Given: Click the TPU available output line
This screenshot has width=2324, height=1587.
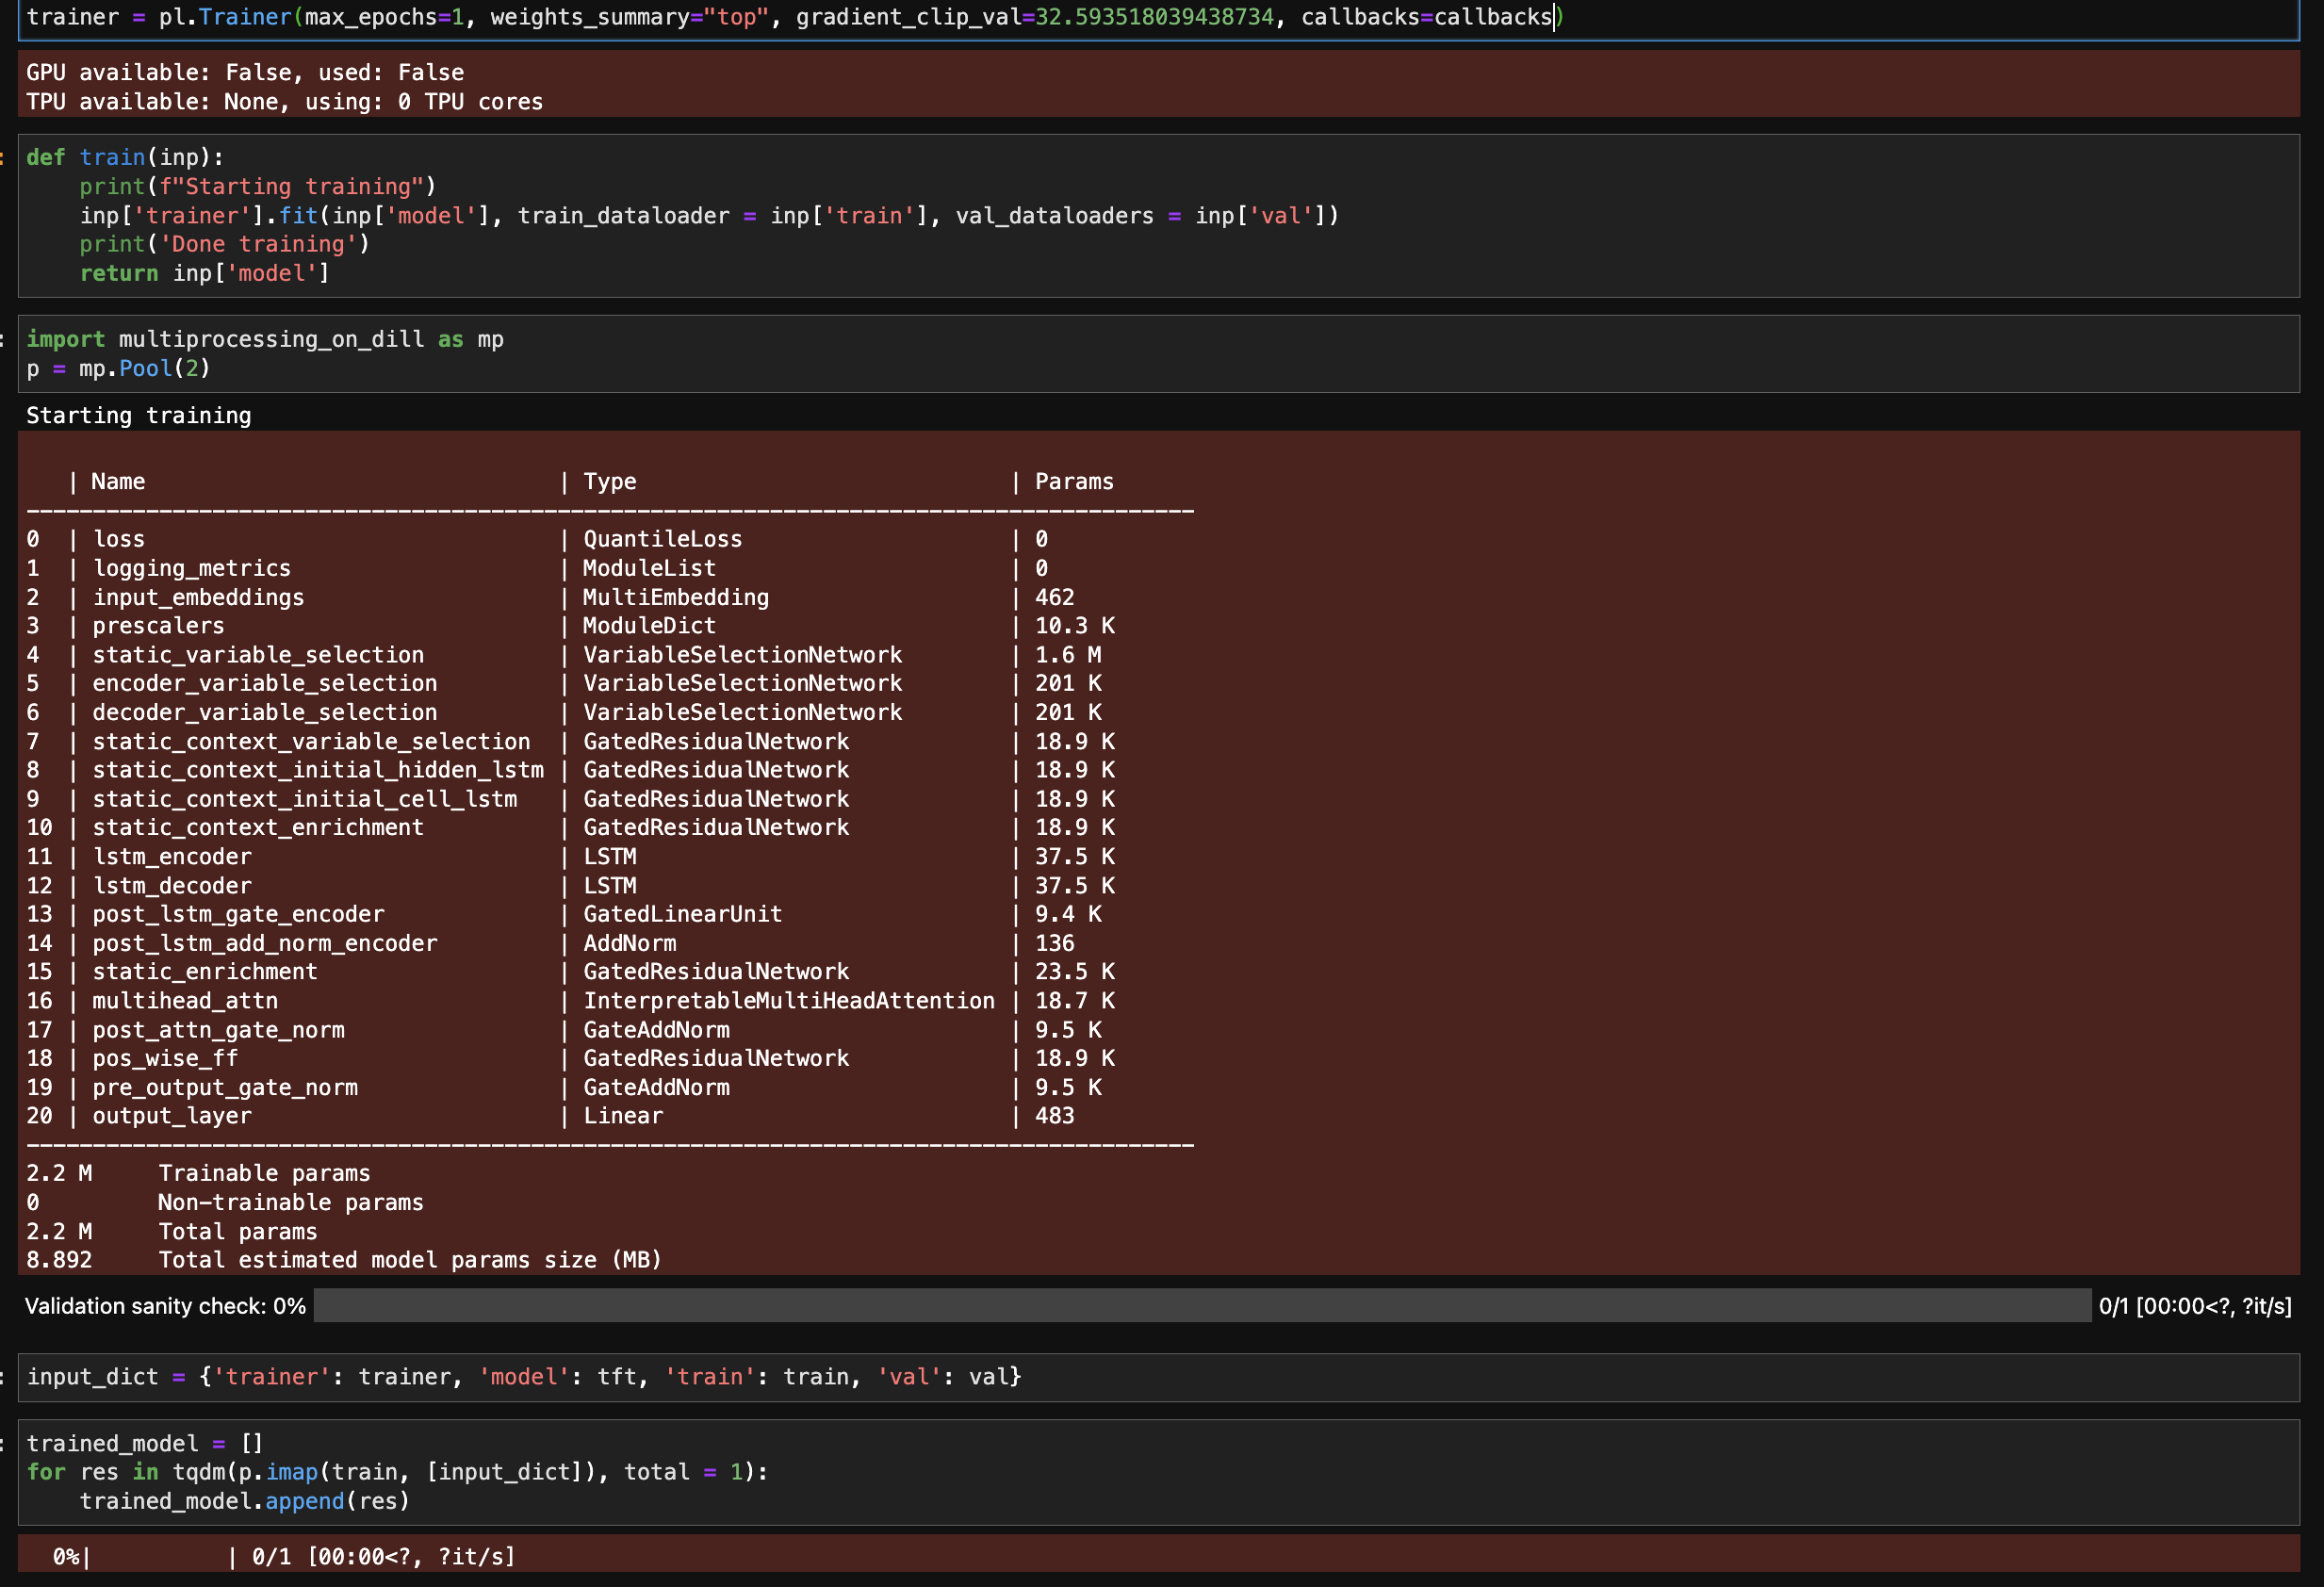Looking at the screenshot, I should point(284,102).
